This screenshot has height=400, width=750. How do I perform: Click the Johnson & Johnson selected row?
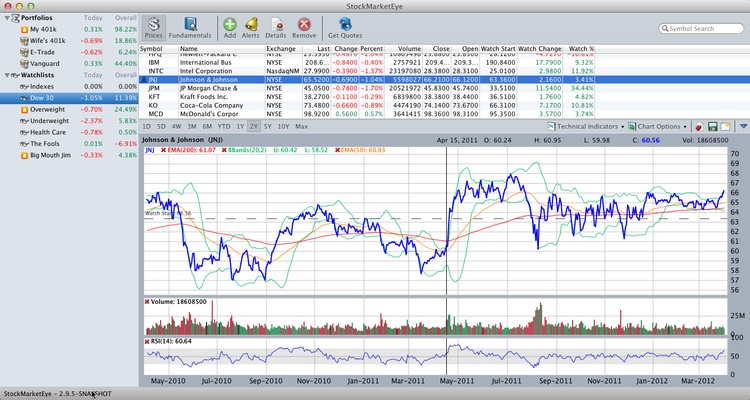coord(444,80)
